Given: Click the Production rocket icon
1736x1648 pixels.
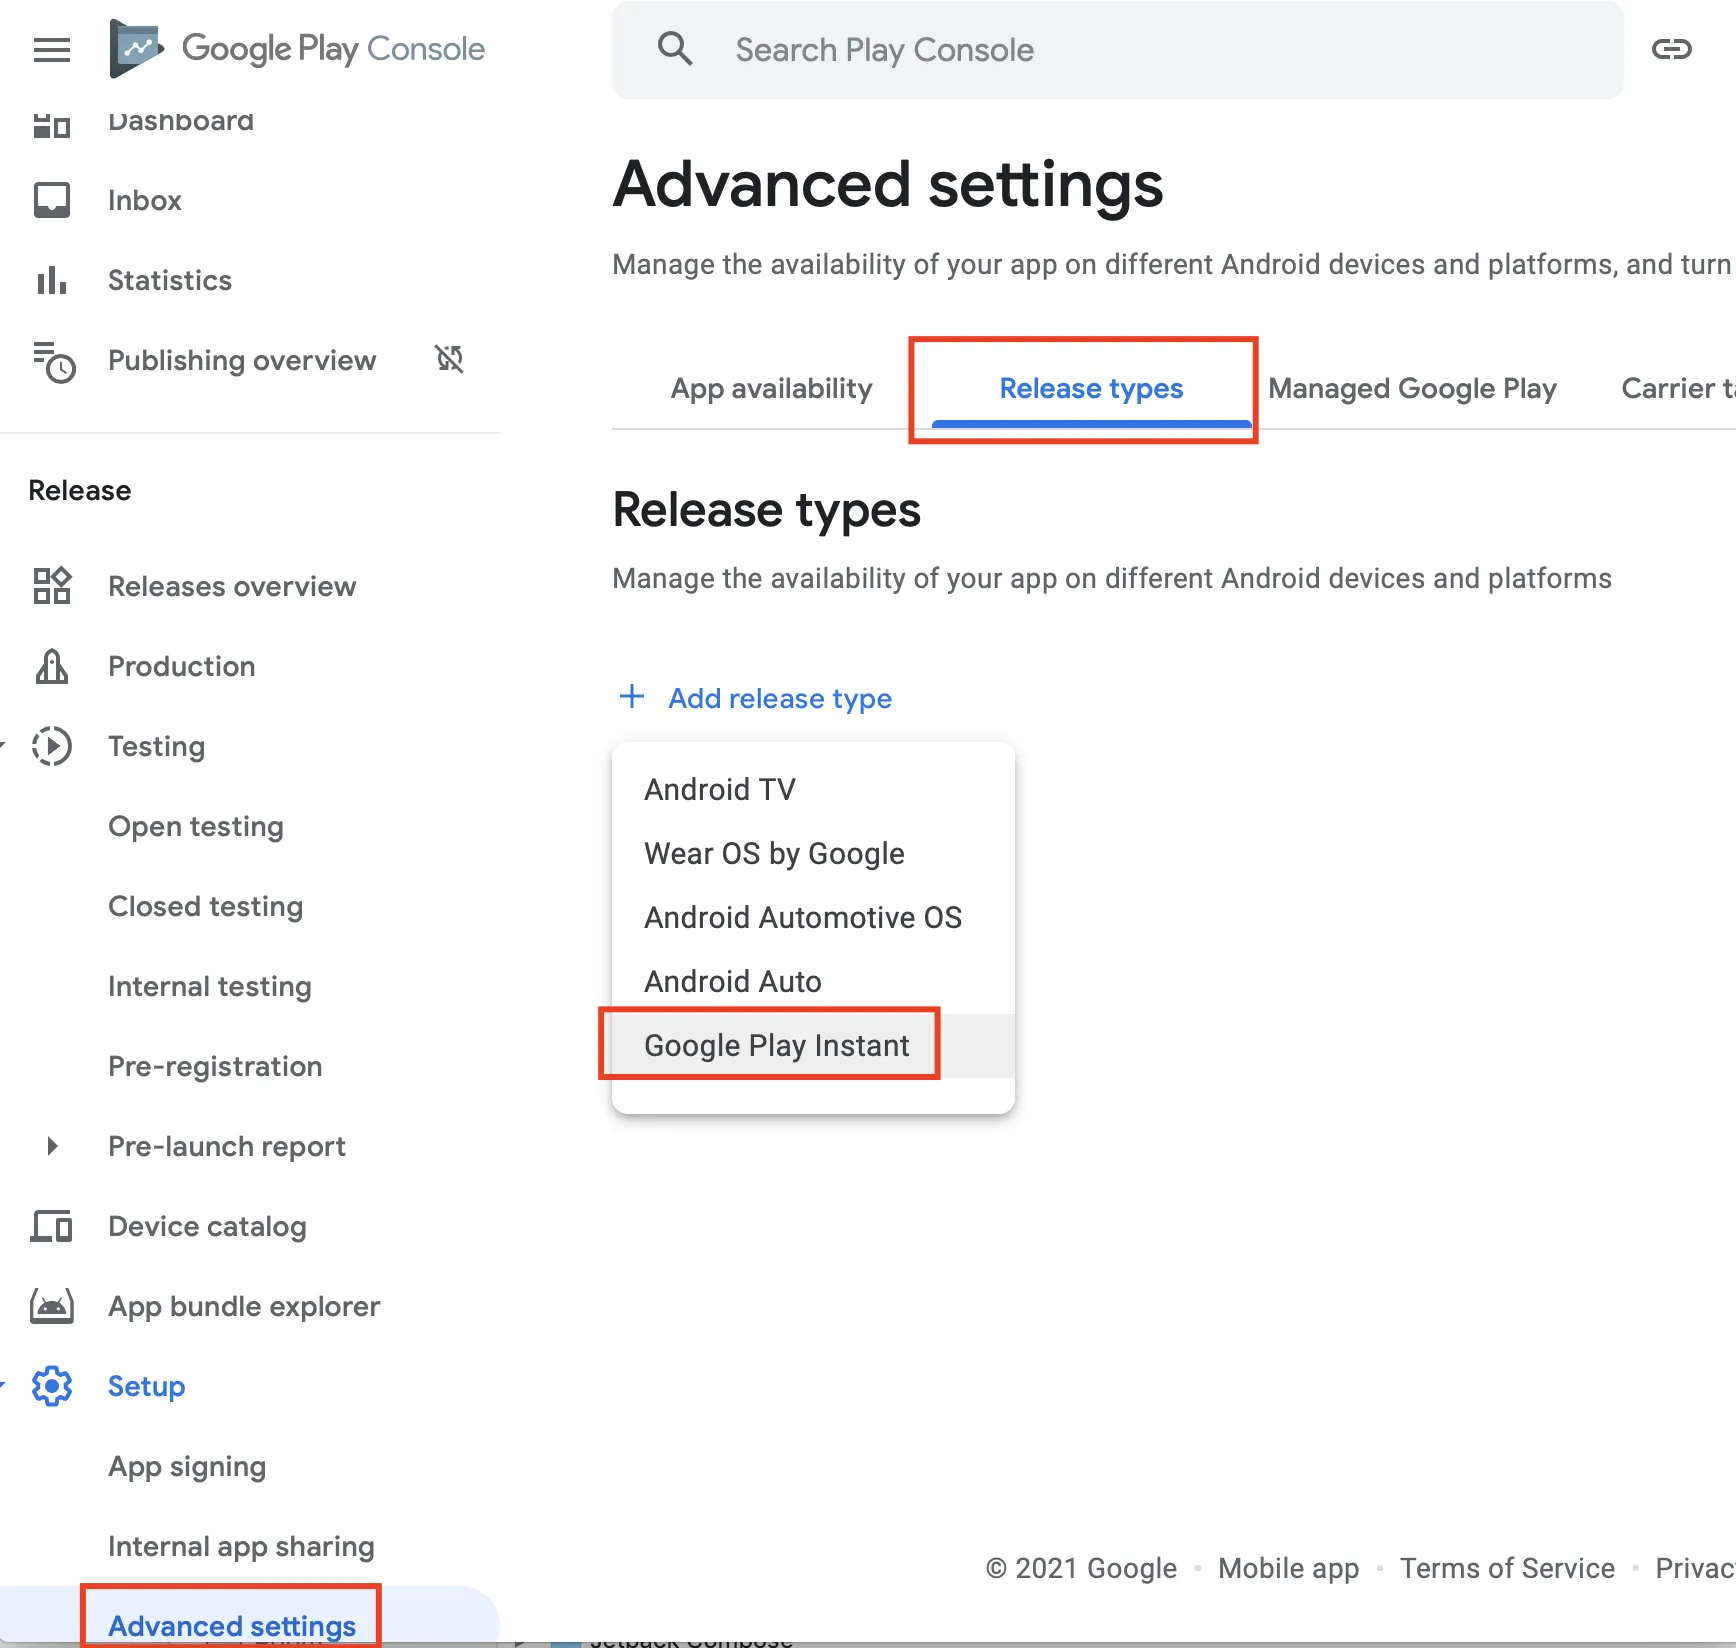Looking at the screenshot, I should [51, 666].
